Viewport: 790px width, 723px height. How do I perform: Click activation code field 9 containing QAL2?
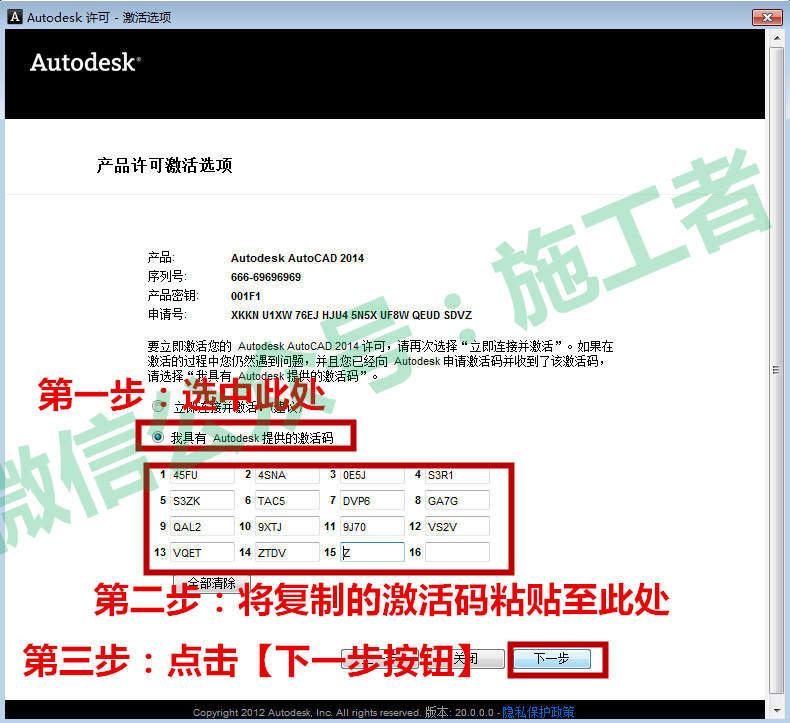pos(202,526)
